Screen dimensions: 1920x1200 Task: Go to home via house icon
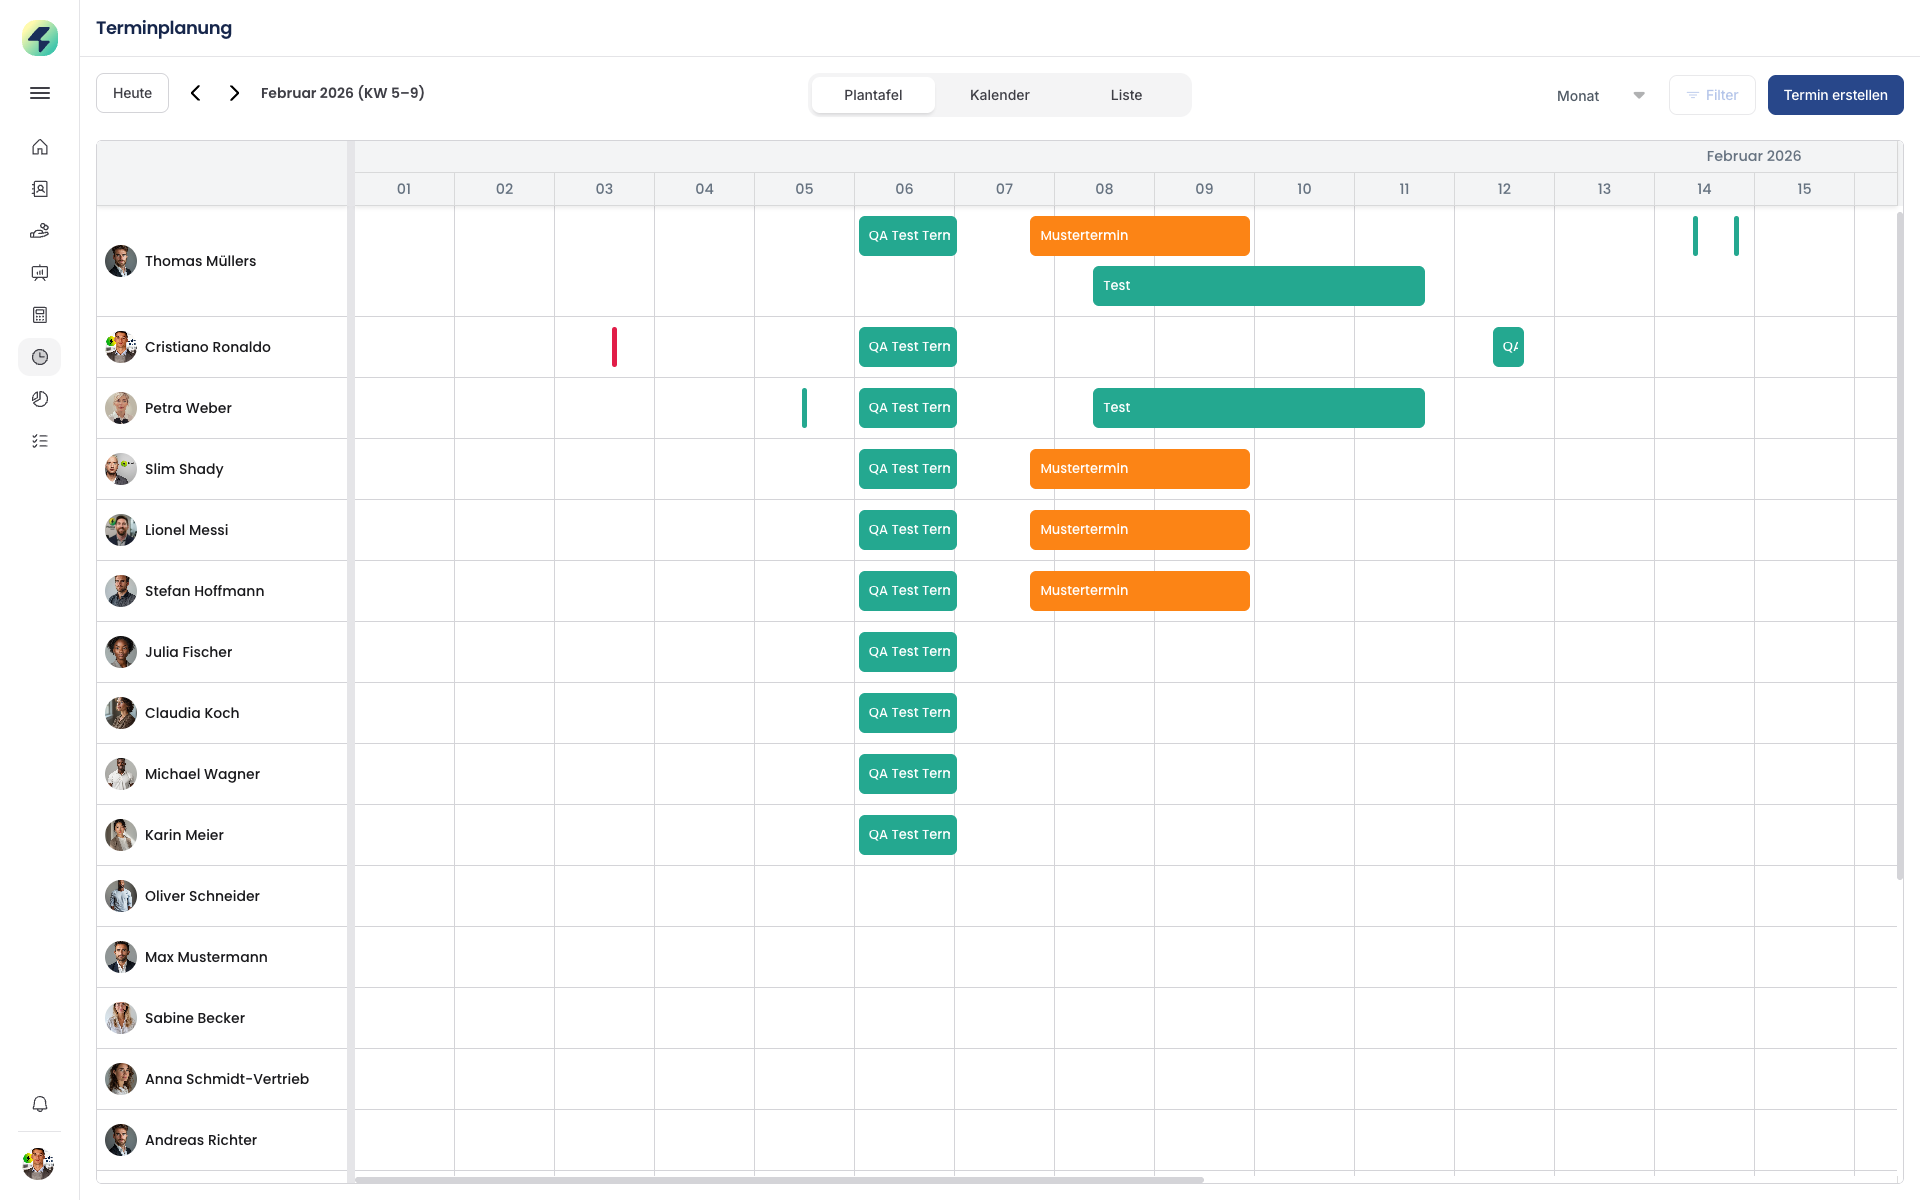point(40,147)
